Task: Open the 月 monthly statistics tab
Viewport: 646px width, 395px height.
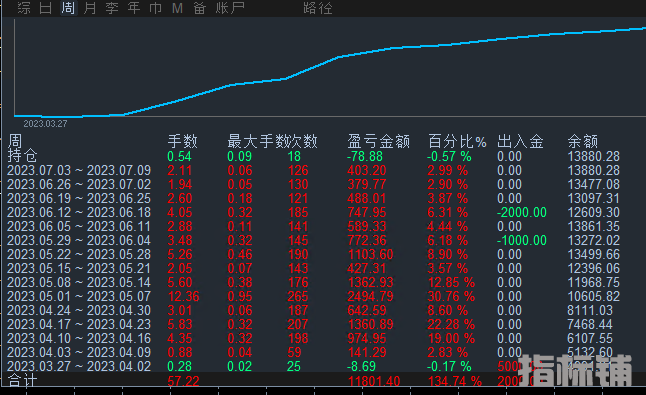Action: (90, 8)
